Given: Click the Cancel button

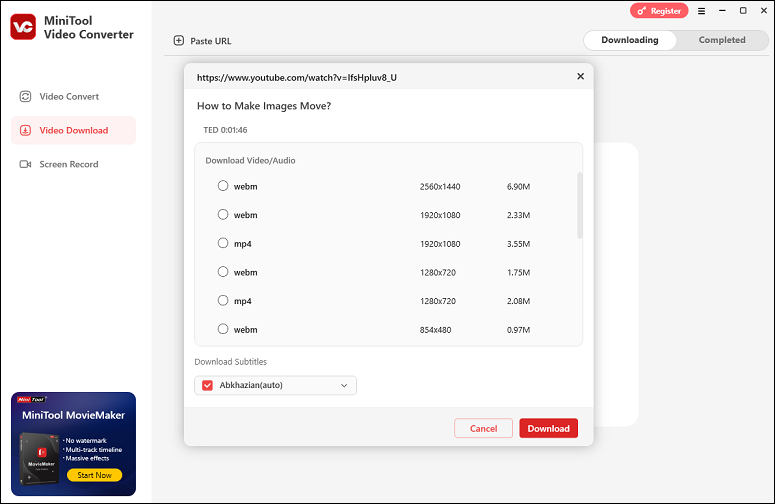Looking at the screenshot, I should [483, 428].
